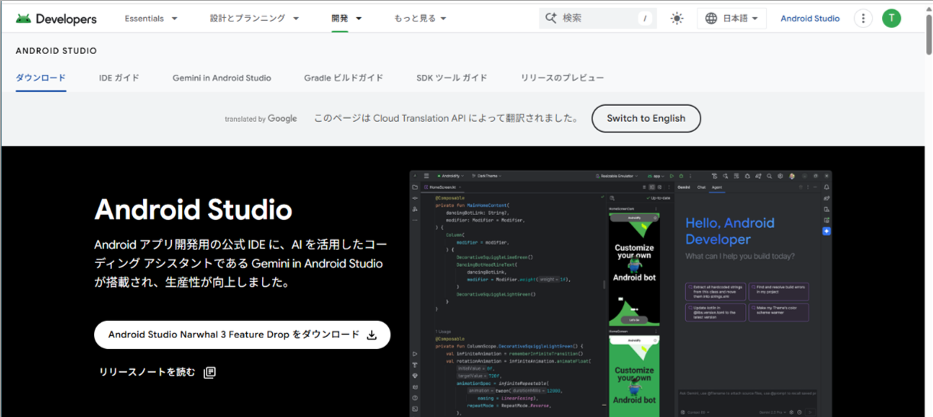Expand the 開発 navigation dropdown
The height and width of the screenshot is (417, 933).
pos(347,19)
